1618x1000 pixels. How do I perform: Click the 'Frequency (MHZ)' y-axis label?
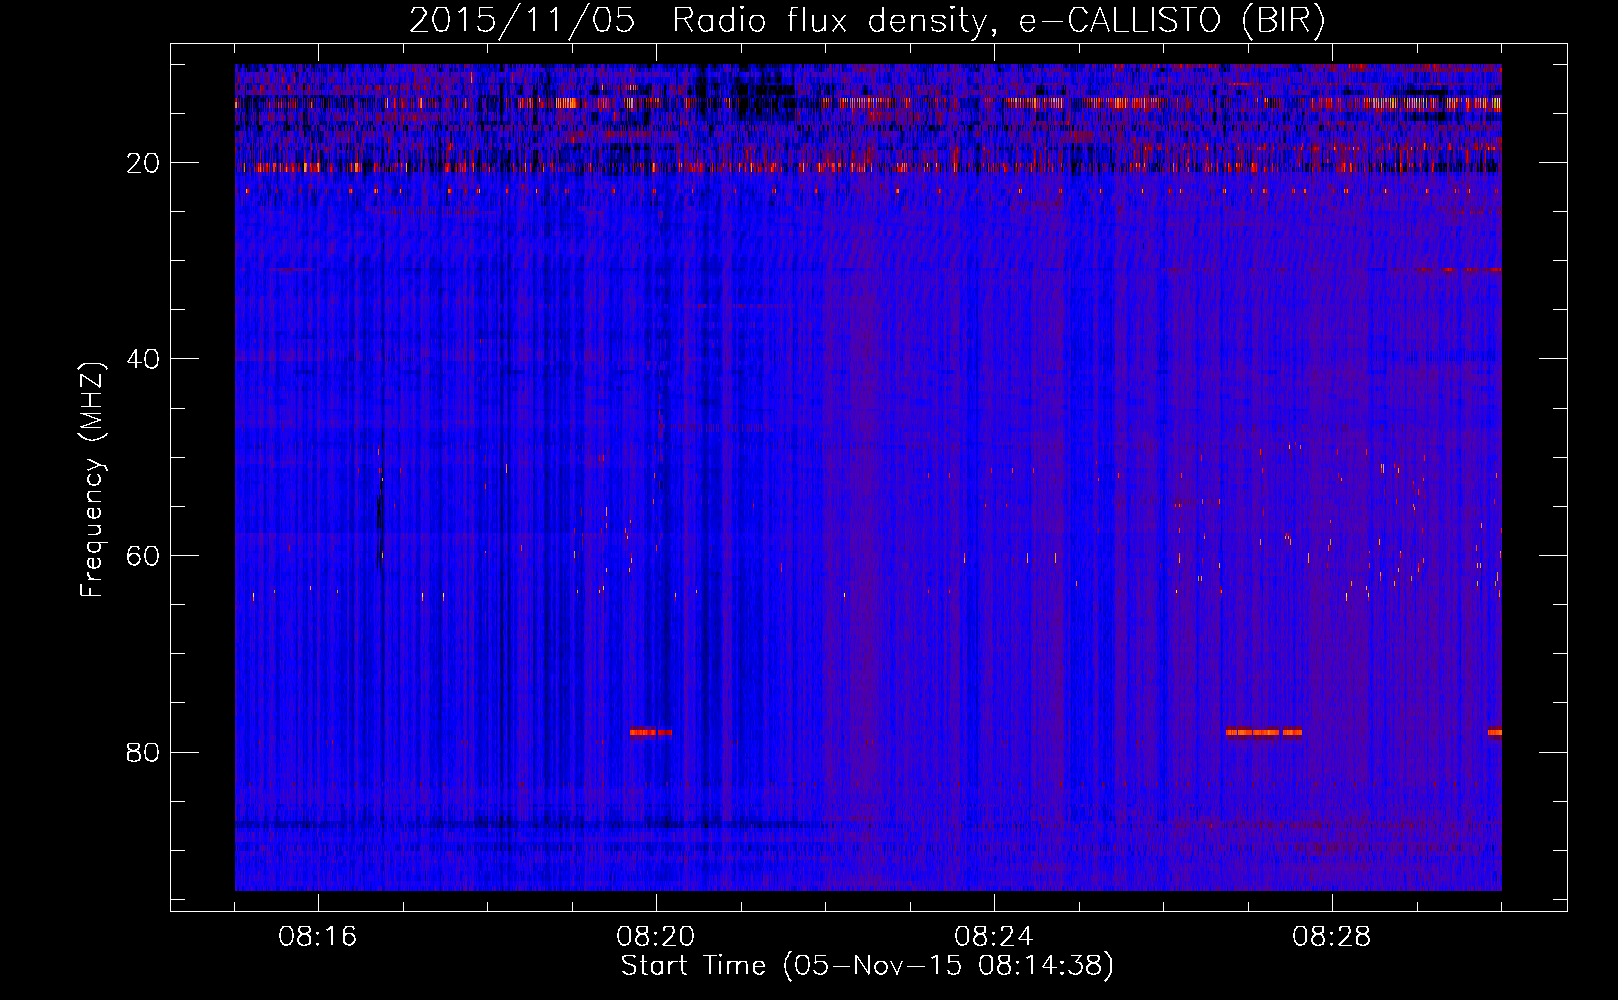[91, 480]
